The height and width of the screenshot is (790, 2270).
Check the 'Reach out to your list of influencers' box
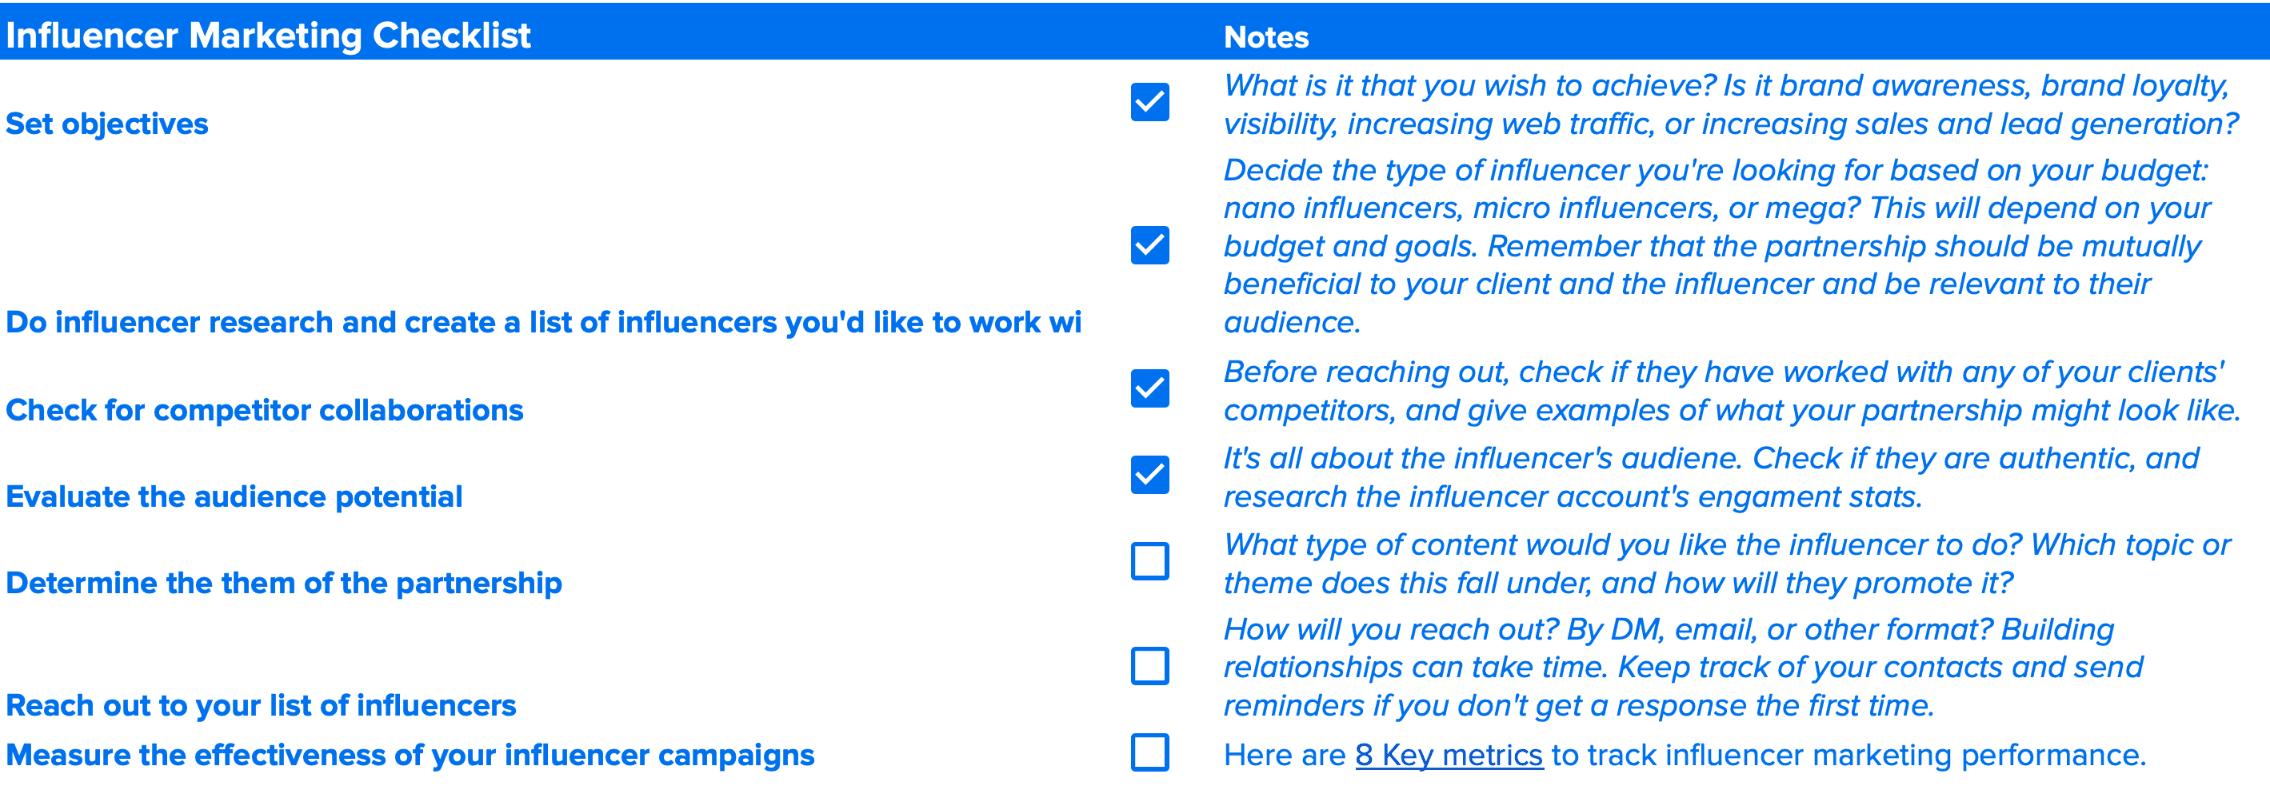[1150, 666]
